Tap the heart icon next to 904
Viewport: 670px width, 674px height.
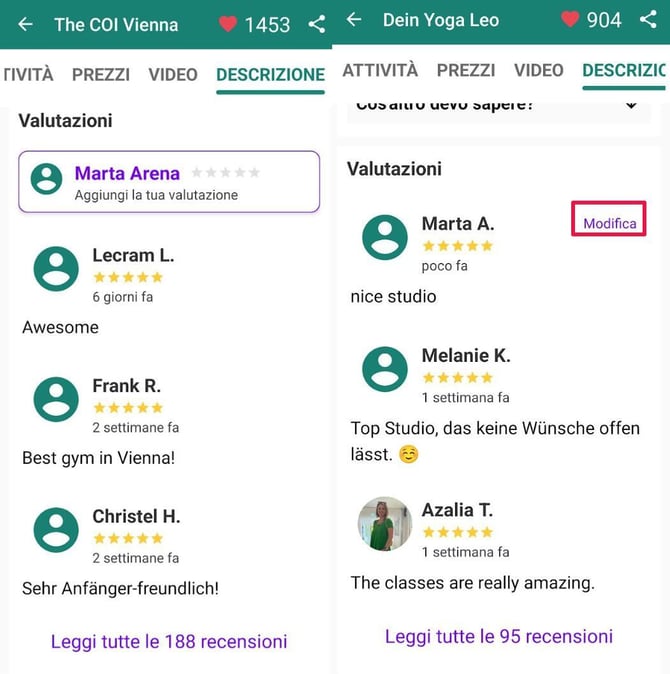pyautogui.click(x=570, y=19)
